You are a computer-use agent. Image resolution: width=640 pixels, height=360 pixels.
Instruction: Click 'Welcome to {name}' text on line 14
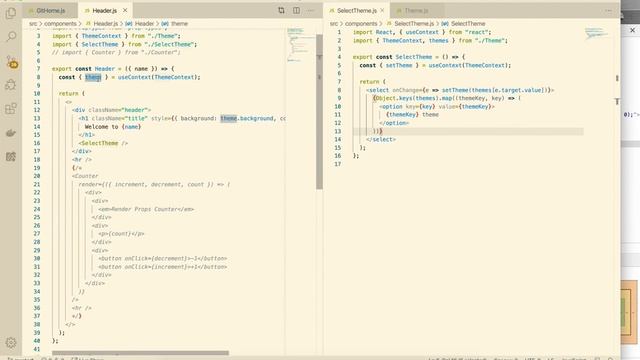[113, 127]
